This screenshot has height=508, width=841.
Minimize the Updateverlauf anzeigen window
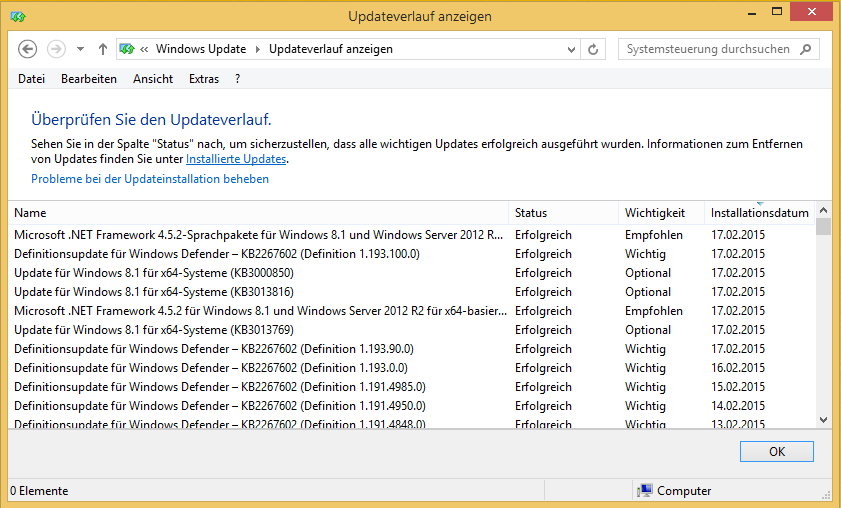pyautogui.click(x=752, y=12)
